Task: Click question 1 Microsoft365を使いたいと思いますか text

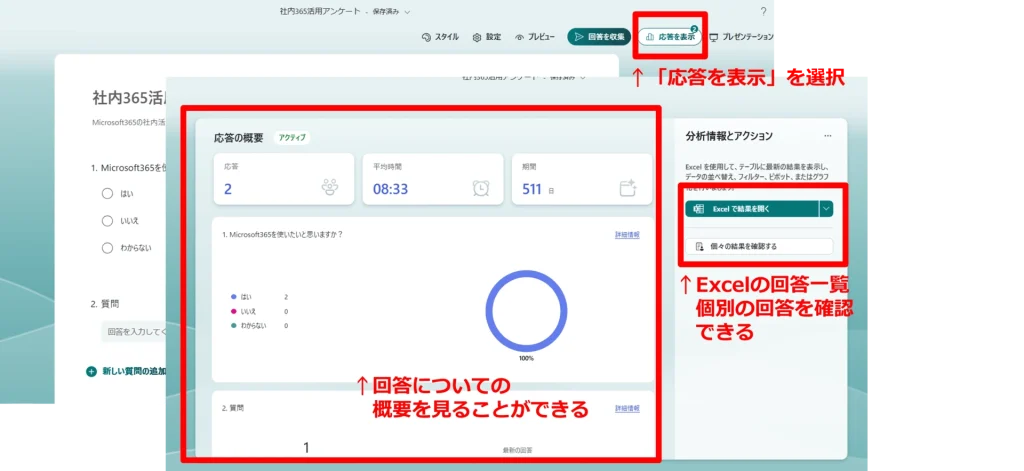Action: tap(282, 235)
